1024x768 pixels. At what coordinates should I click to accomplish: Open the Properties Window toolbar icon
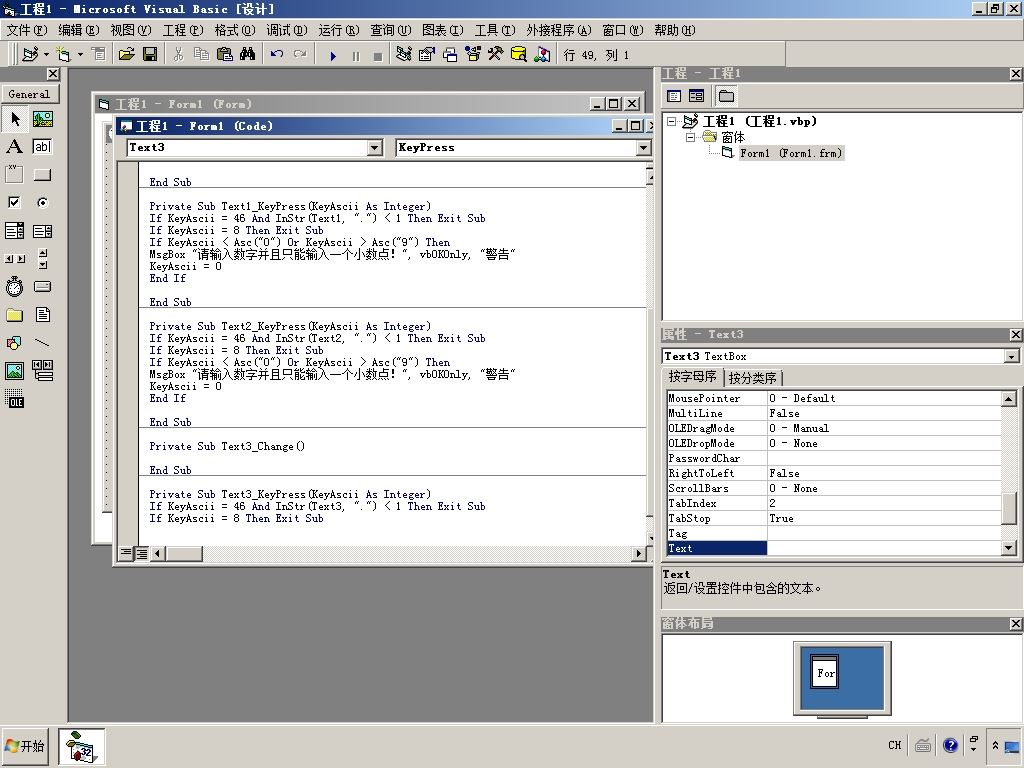click(426, 54)
